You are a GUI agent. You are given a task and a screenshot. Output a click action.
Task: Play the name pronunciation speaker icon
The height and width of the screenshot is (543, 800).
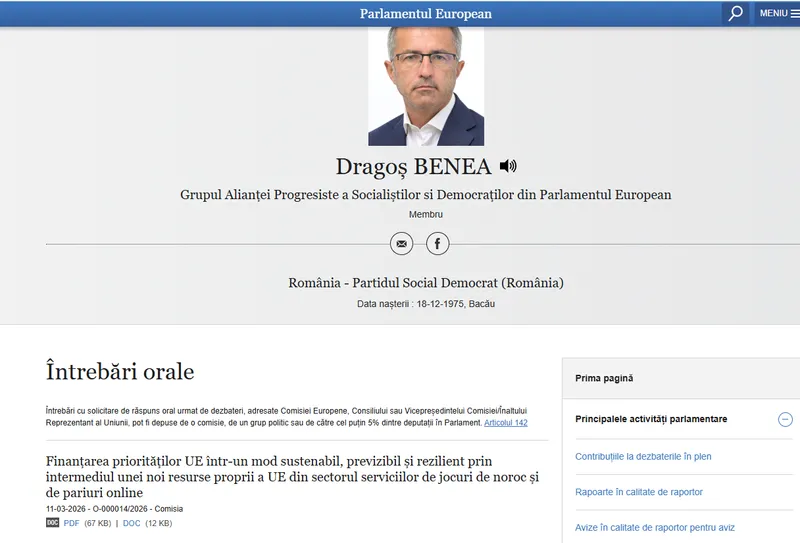tap(508, 166)
